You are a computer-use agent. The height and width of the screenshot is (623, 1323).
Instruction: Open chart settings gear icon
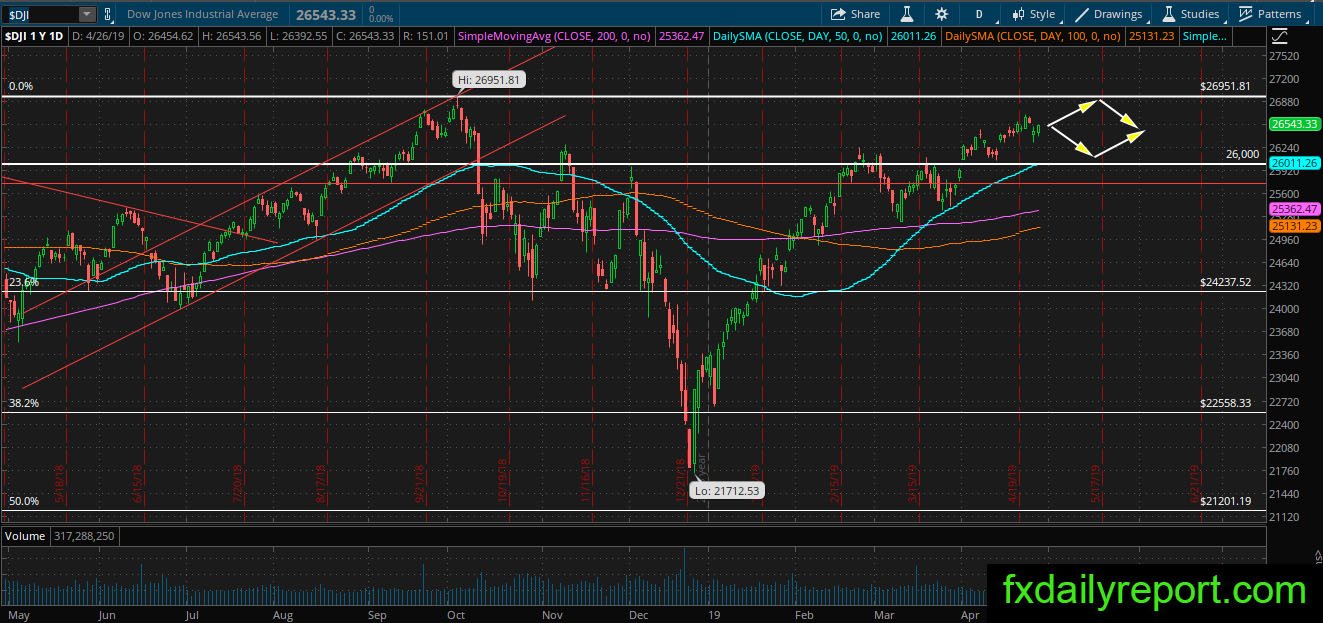(941, 14)
